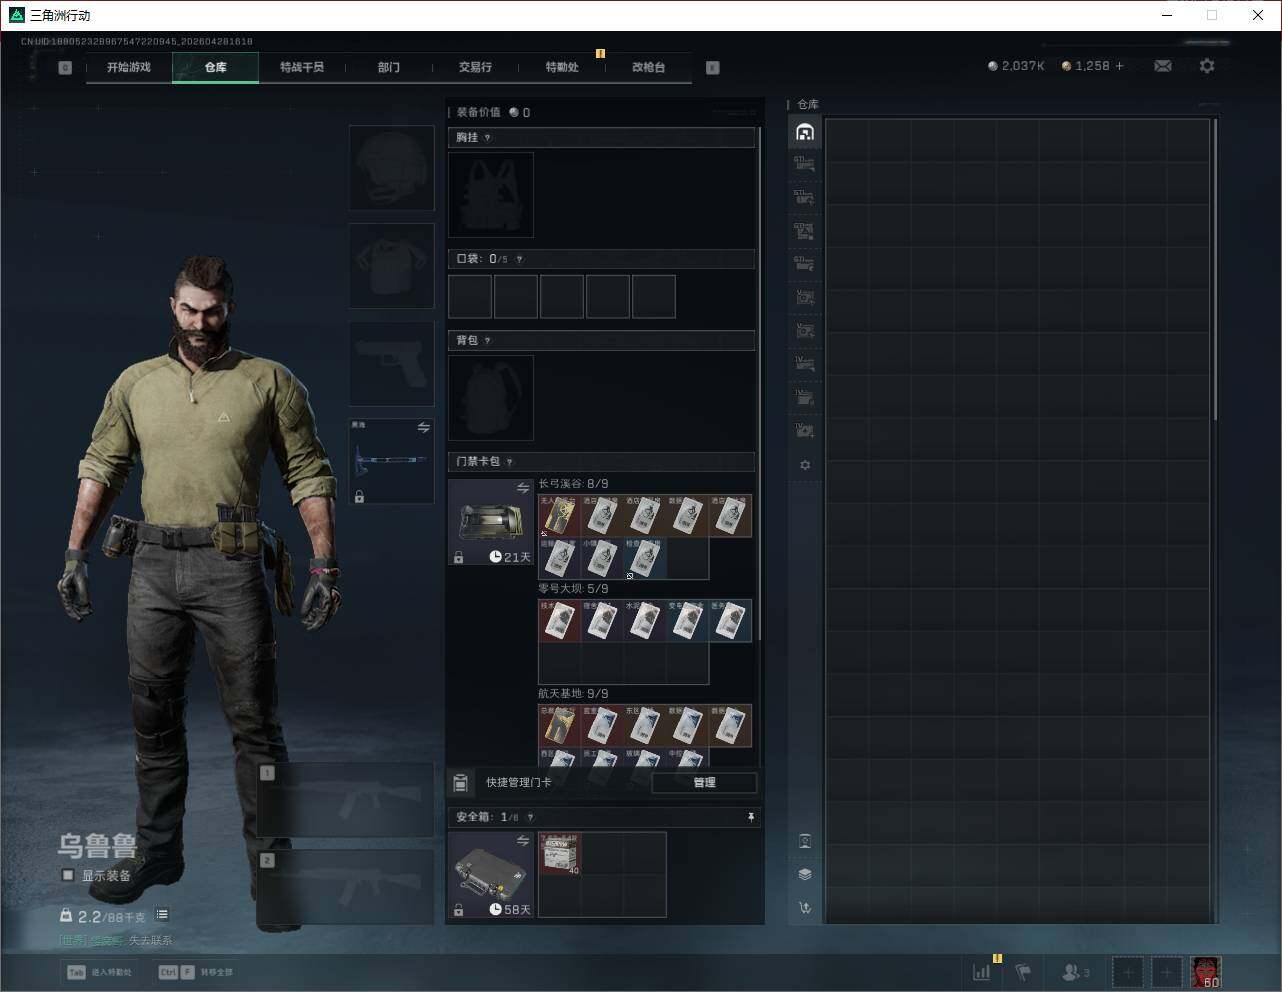The width and height of the screenshot is (1282, 992).
Task: Open the player avatar in bottom corner
Action: tap(1206, 972)
